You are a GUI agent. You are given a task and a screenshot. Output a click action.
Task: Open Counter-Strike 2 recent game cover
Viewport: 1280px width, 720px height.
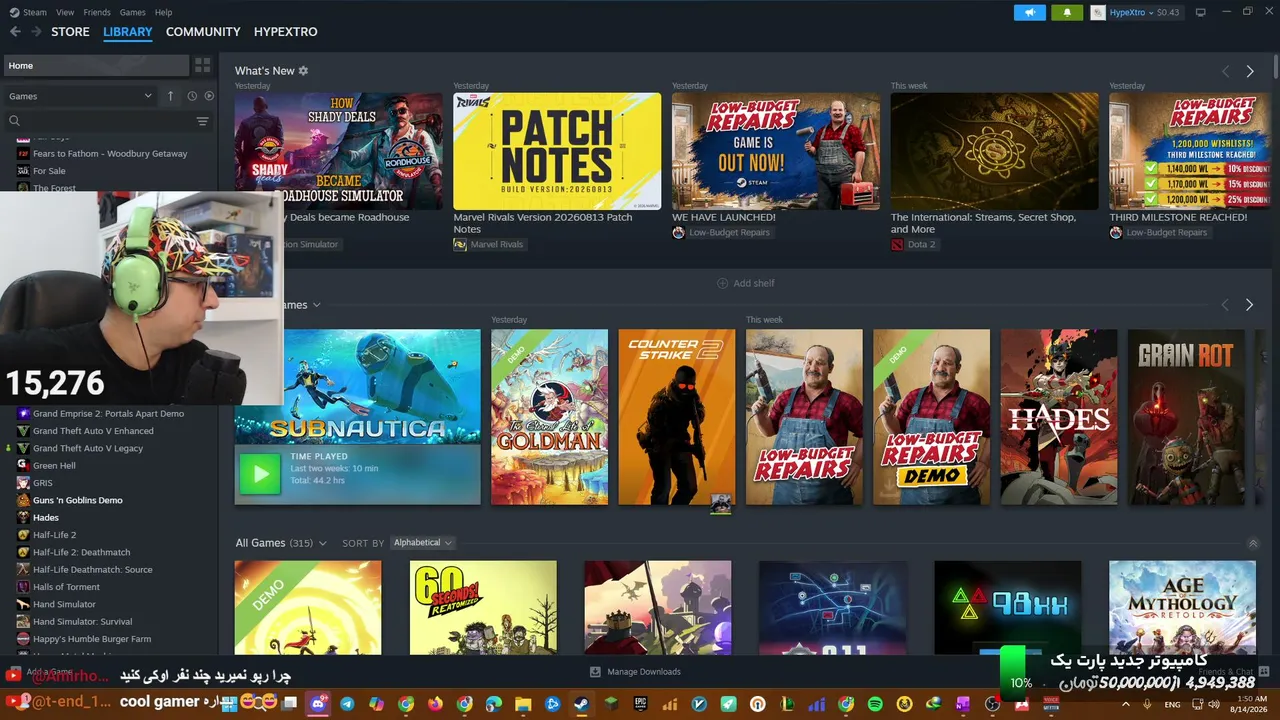point(676,417)
